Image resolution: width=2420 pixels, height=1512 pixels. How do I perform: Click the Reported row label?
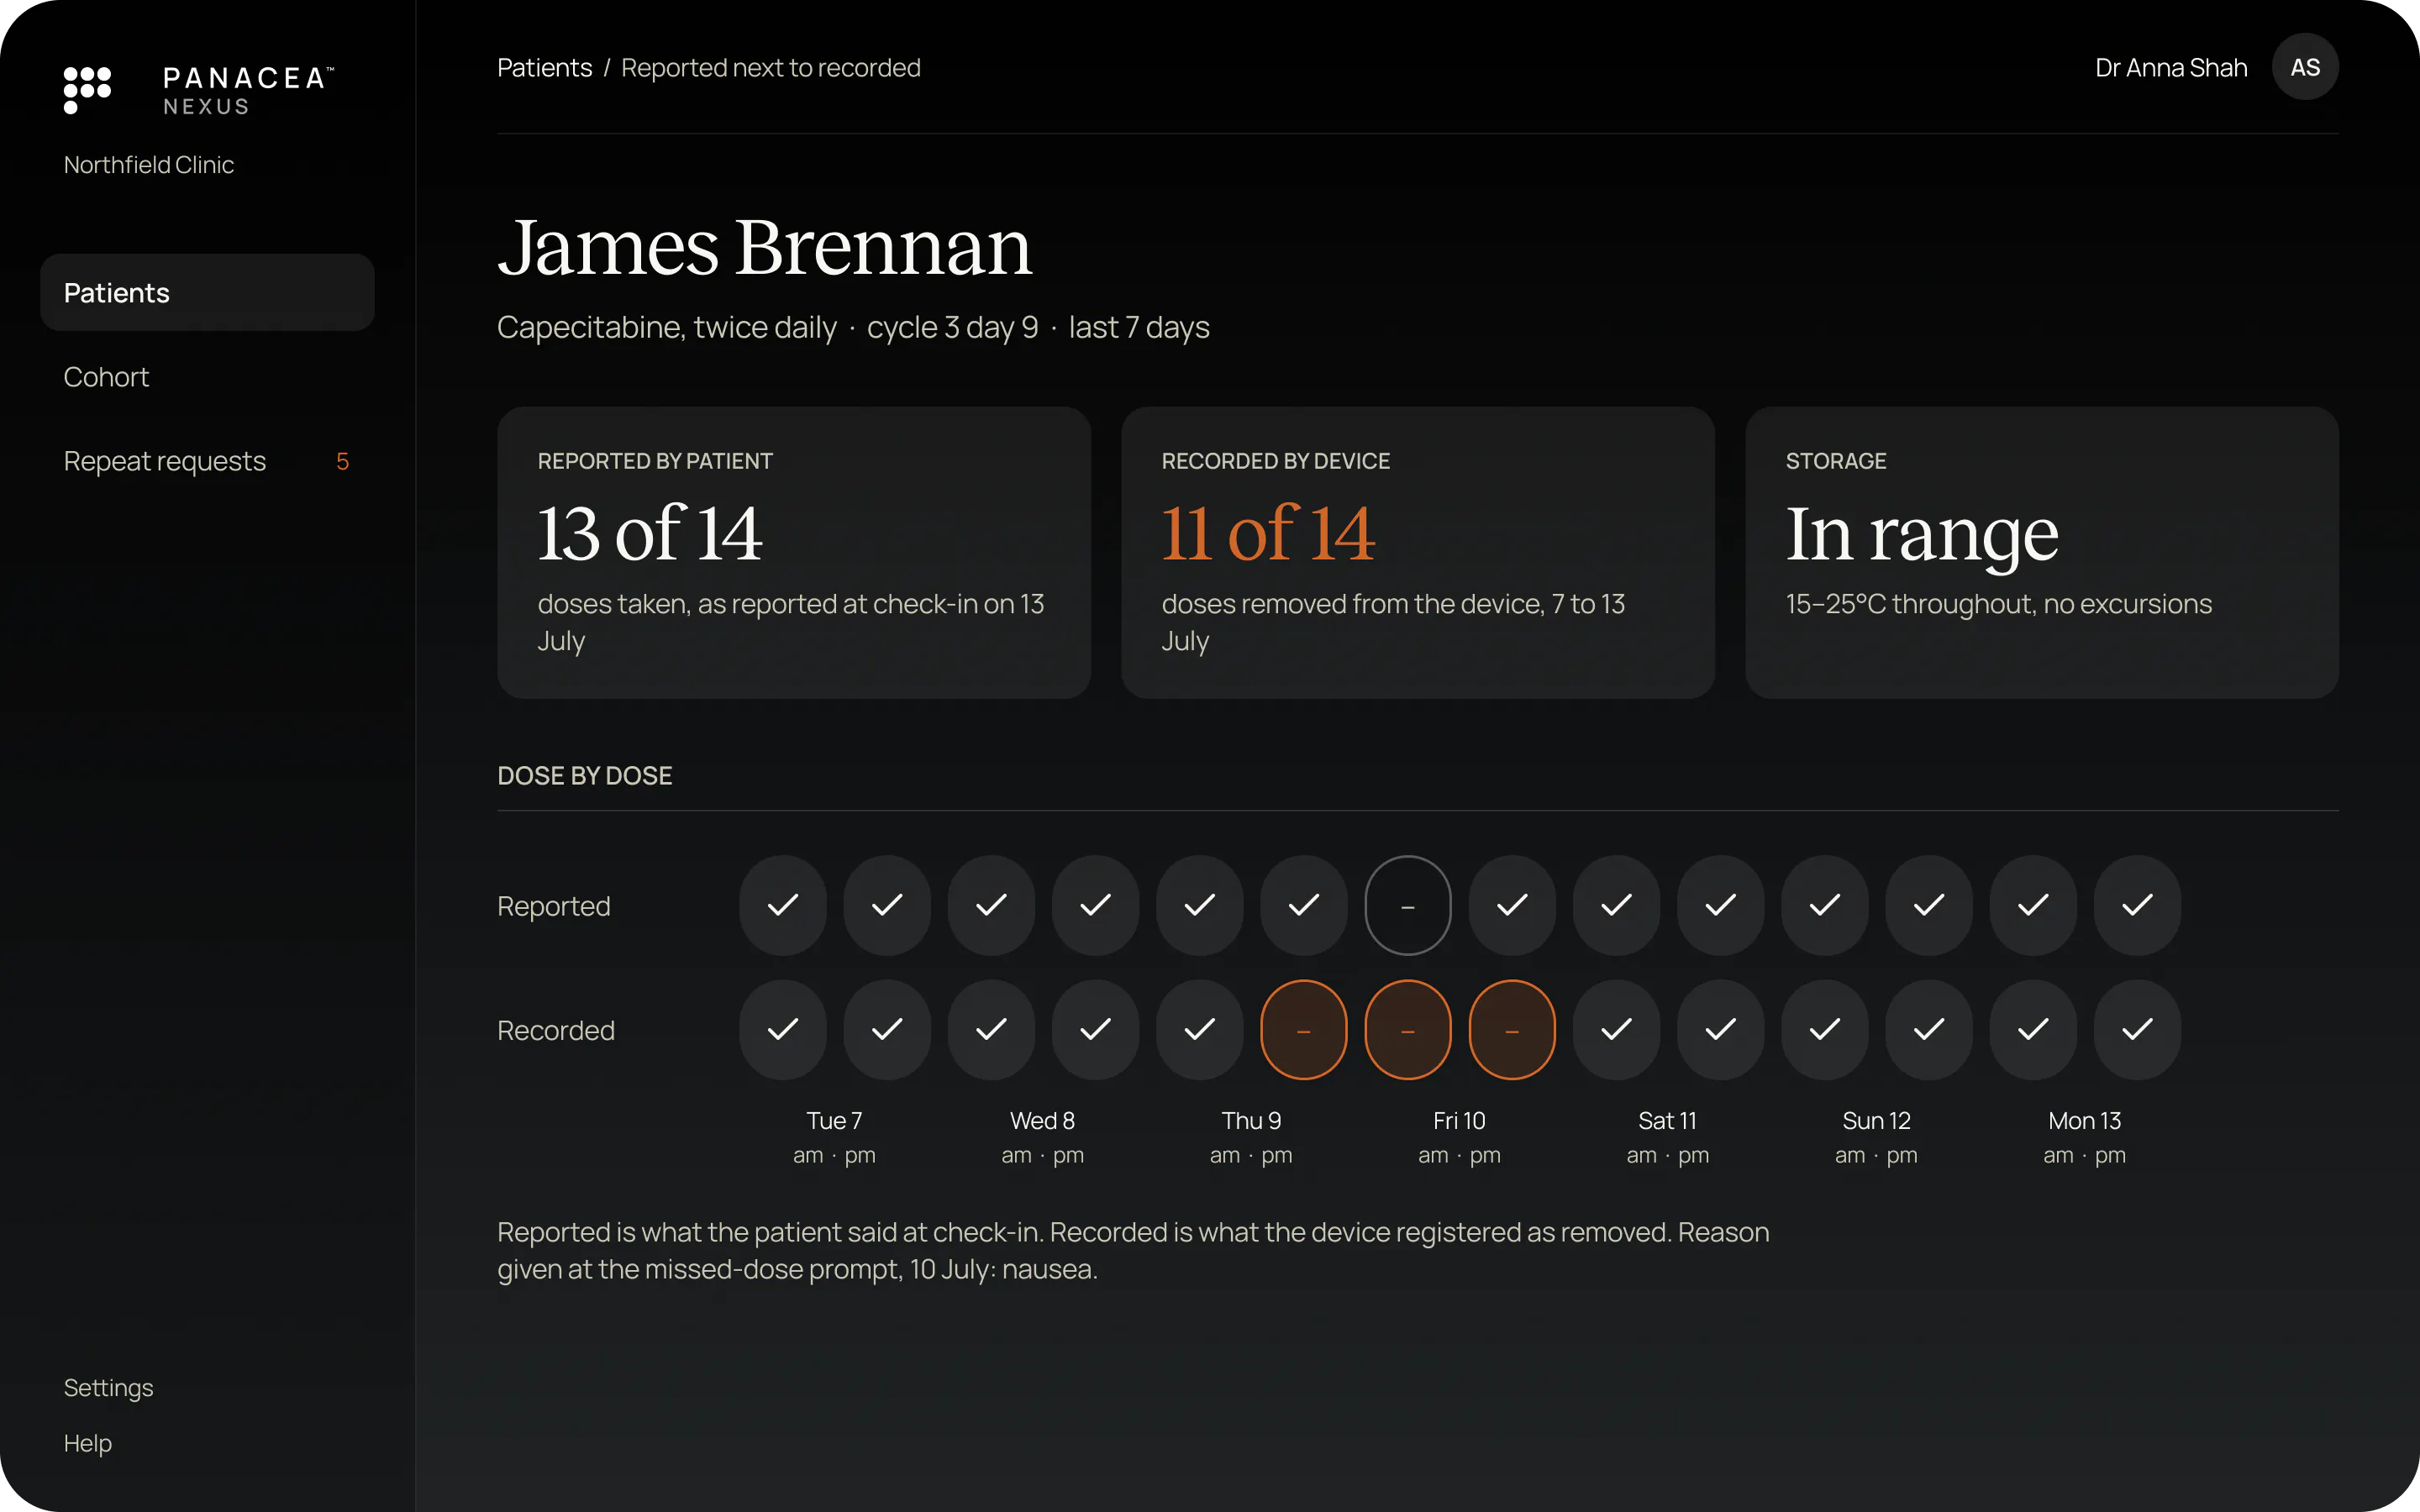pyautogui.click(x=553, y=905)
